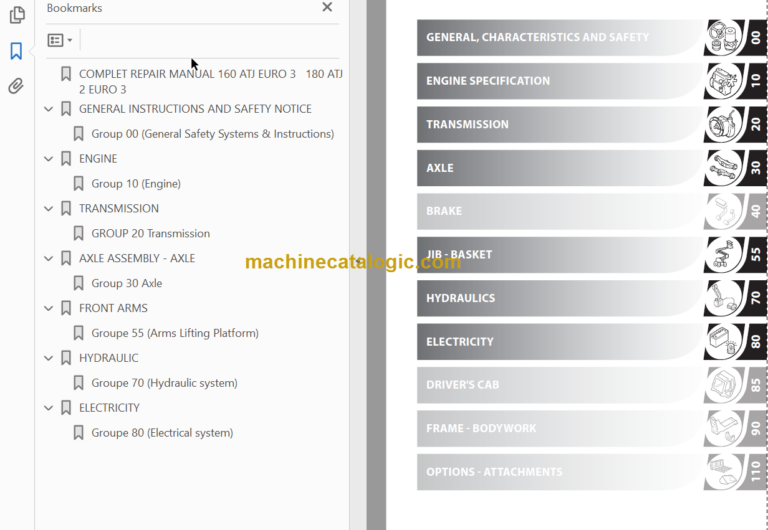This screenshot has height=530, width=768.
Task: Click the jib basket icon for section 55
Action: pos(724,255)
